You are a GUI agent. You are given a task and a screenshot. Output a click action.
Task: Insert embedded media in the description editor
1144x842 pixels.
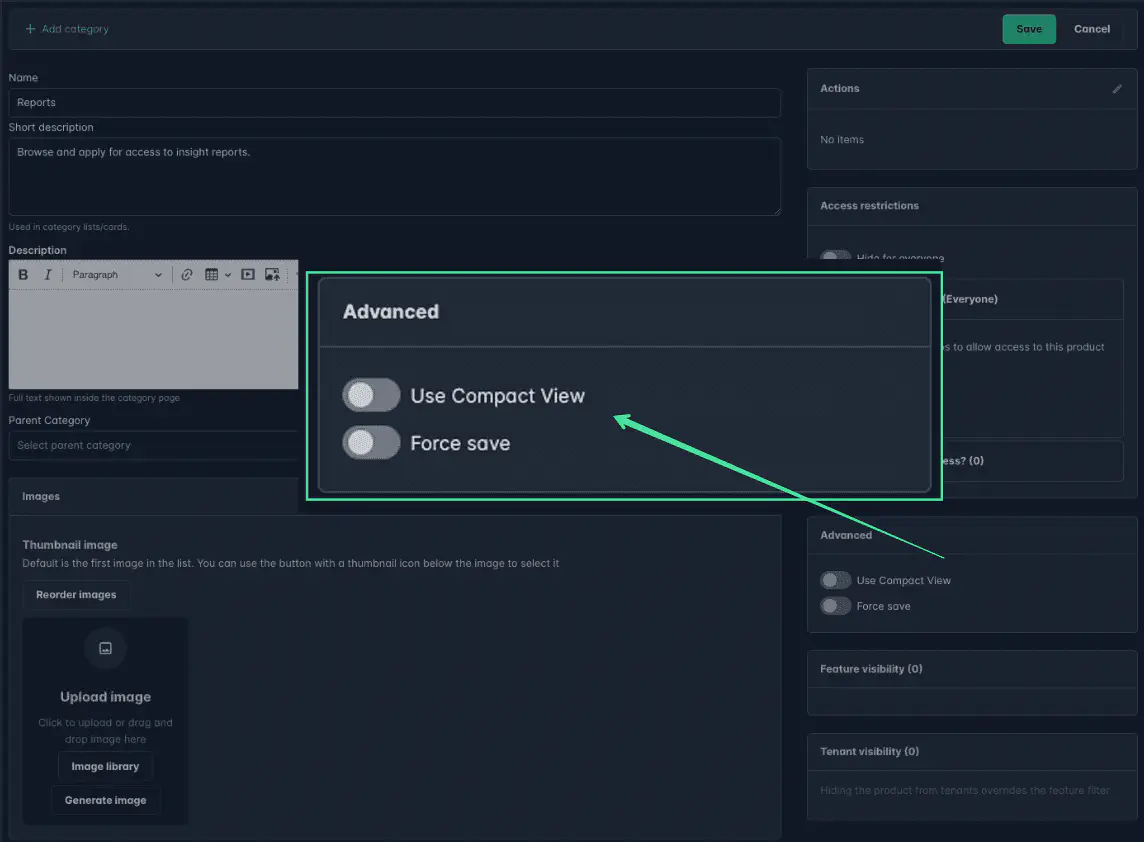tap(248, 274)
